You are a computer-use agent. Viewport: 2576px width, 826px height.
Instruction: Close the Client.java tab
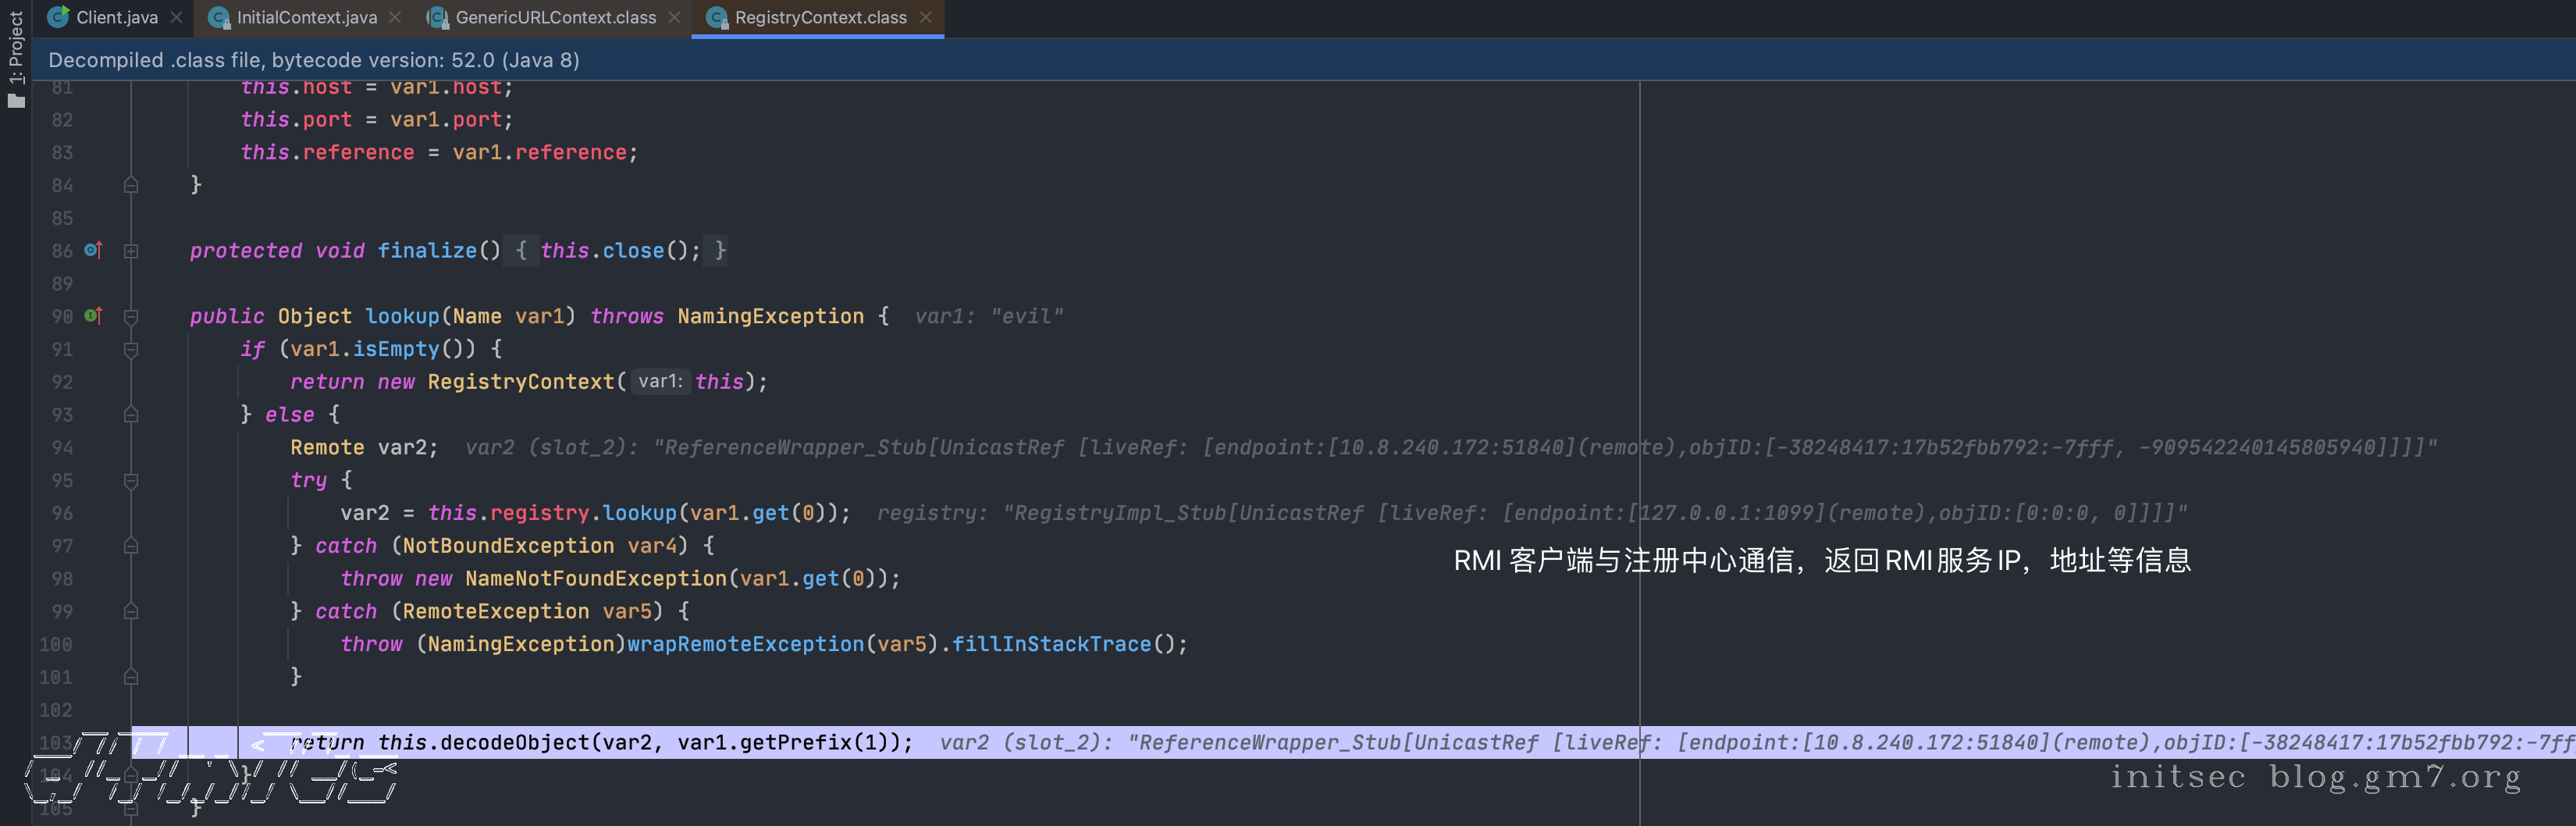click(177, 17)
